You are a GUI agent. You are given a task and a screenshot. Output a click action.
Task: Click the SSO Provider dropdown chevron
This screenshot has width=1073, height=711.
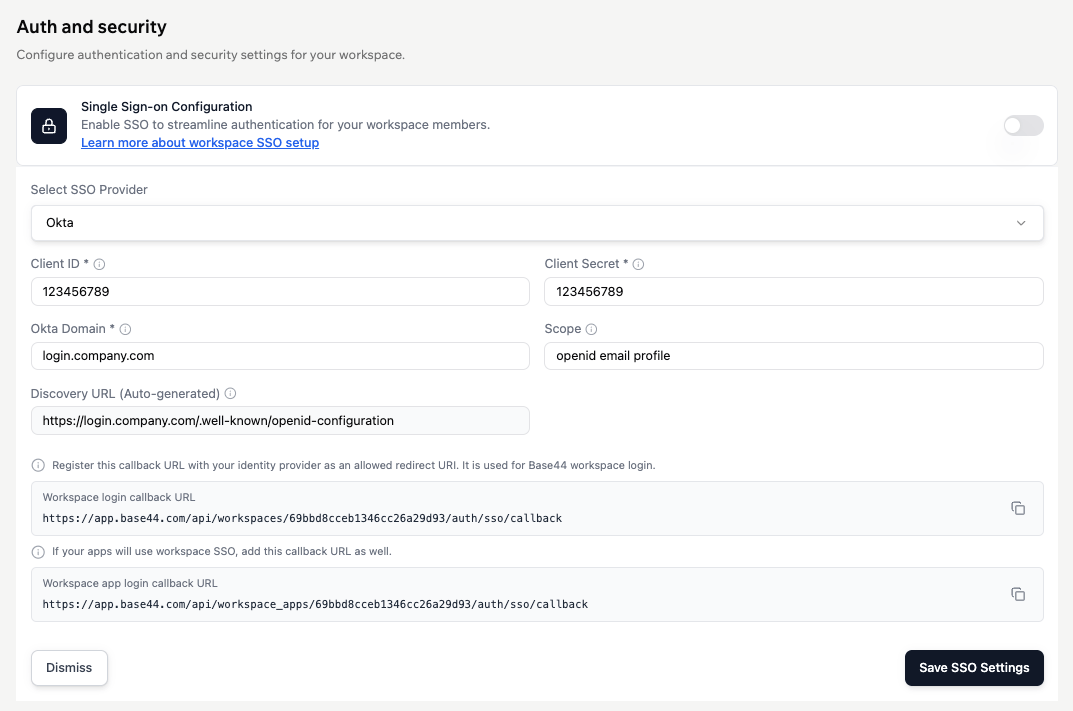click(1021, 223)
